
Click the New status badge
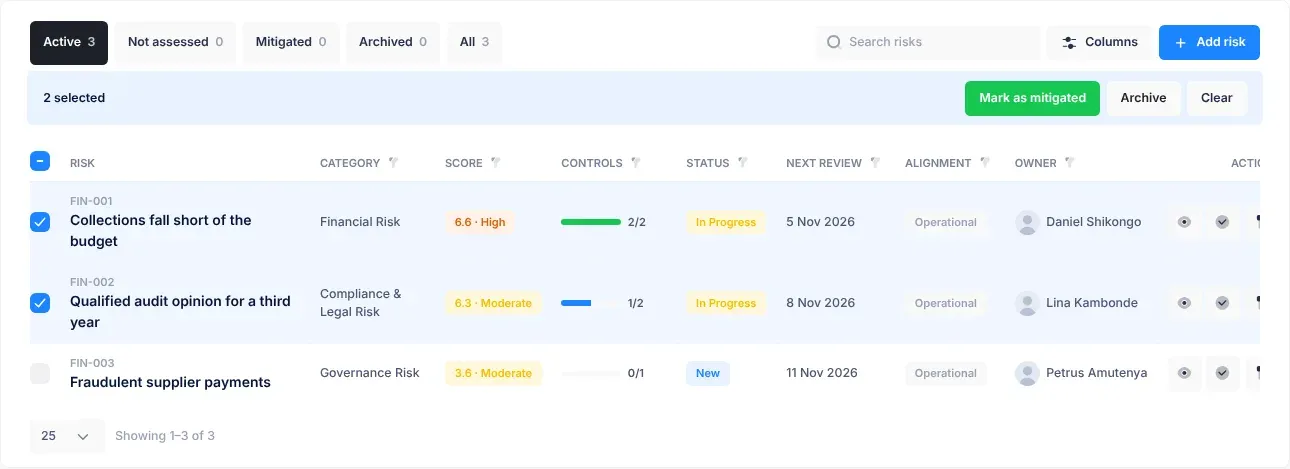pyautogui.click(x=708, y=373)
